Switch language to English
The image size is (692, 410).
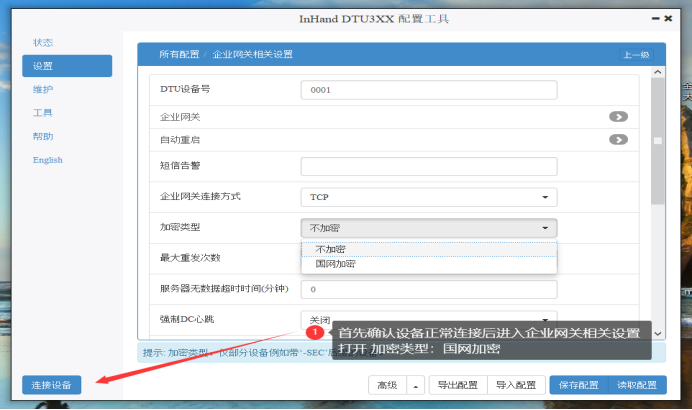(47, 160)
